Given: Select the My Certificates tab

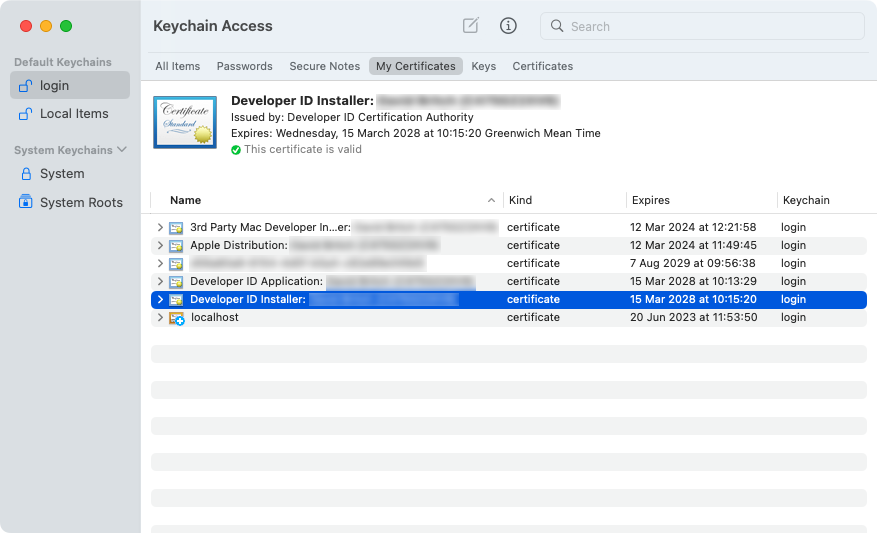Looking at the screenshot, I should point(416,66).
